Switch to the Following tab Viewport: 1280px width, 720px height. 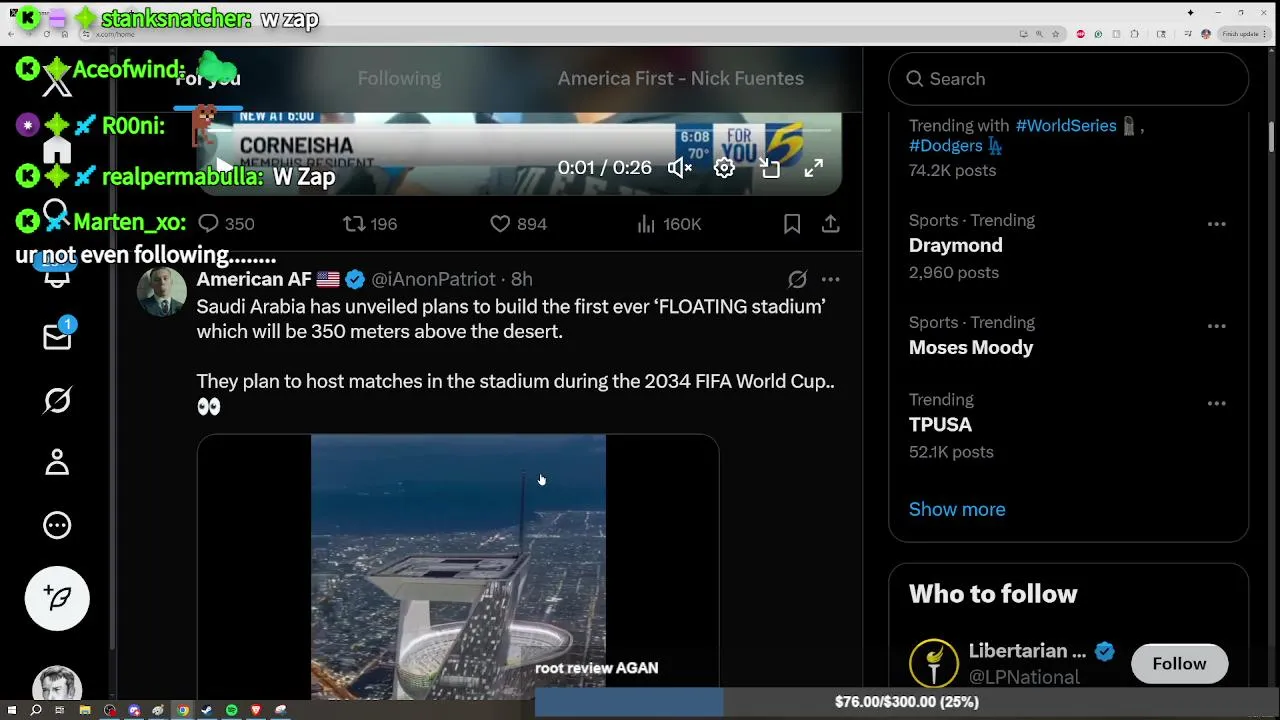[399, 78]
